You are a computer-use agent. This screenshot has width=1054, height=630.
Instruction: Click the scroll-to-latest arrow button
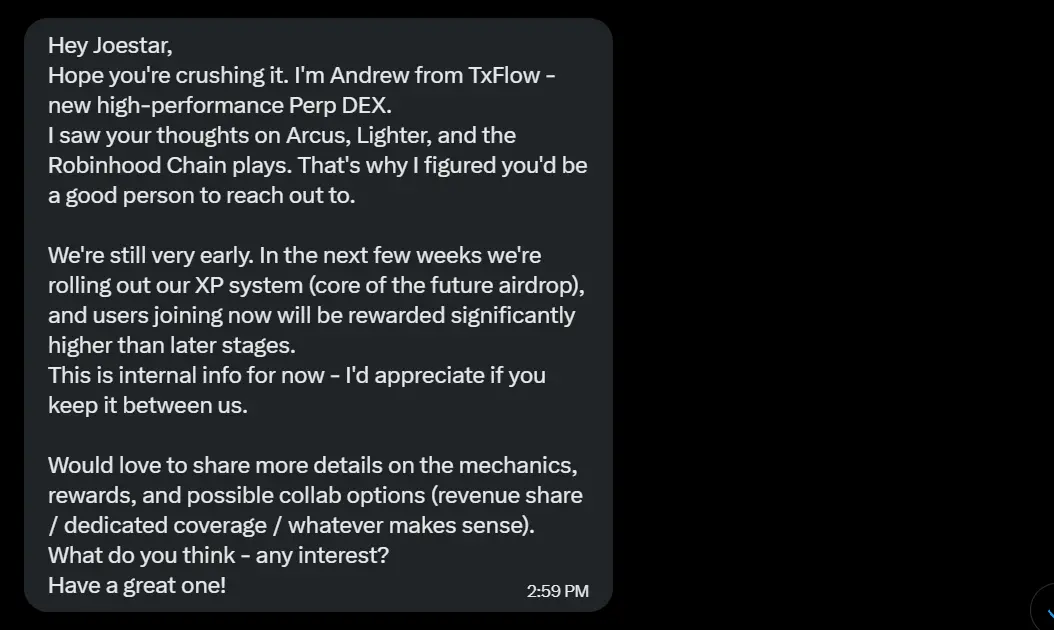click(x=1044, y=611)
